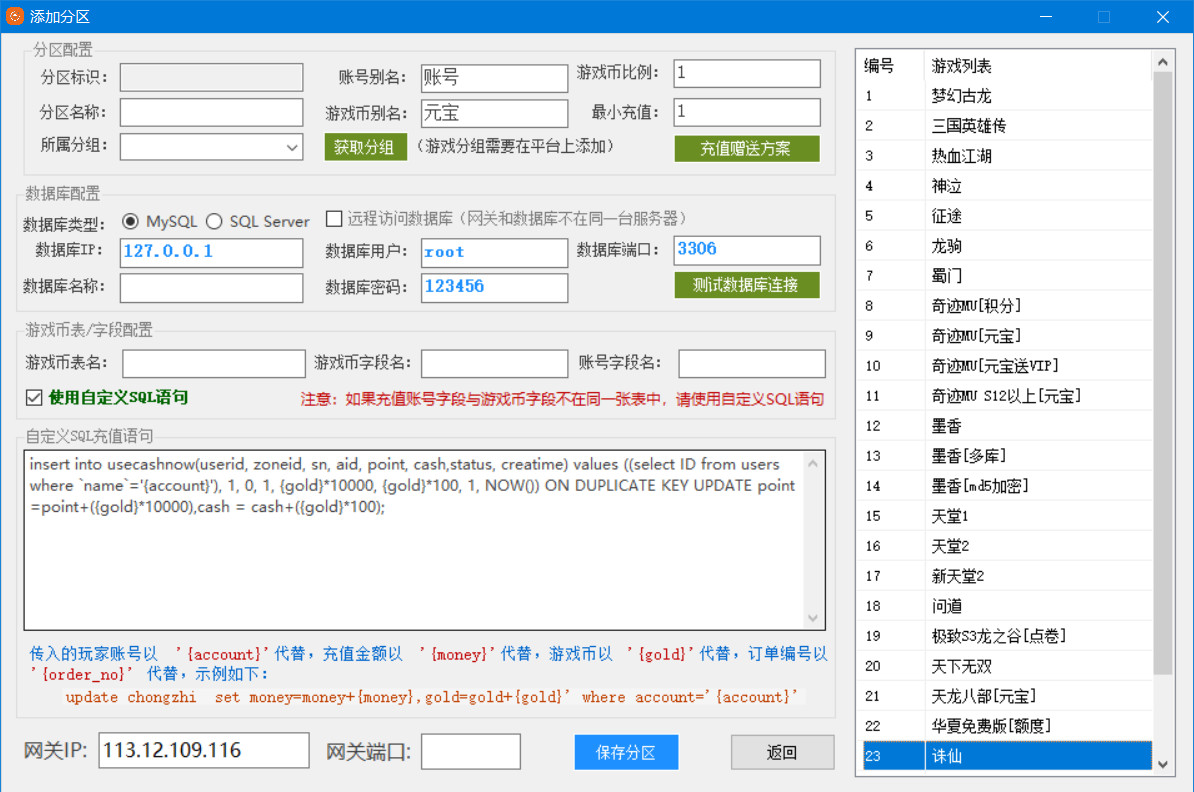This screenshot has width=1194, height=792.
Task: Select 梦幻古龙 in the game list
Action: click(x=961, y=96)
